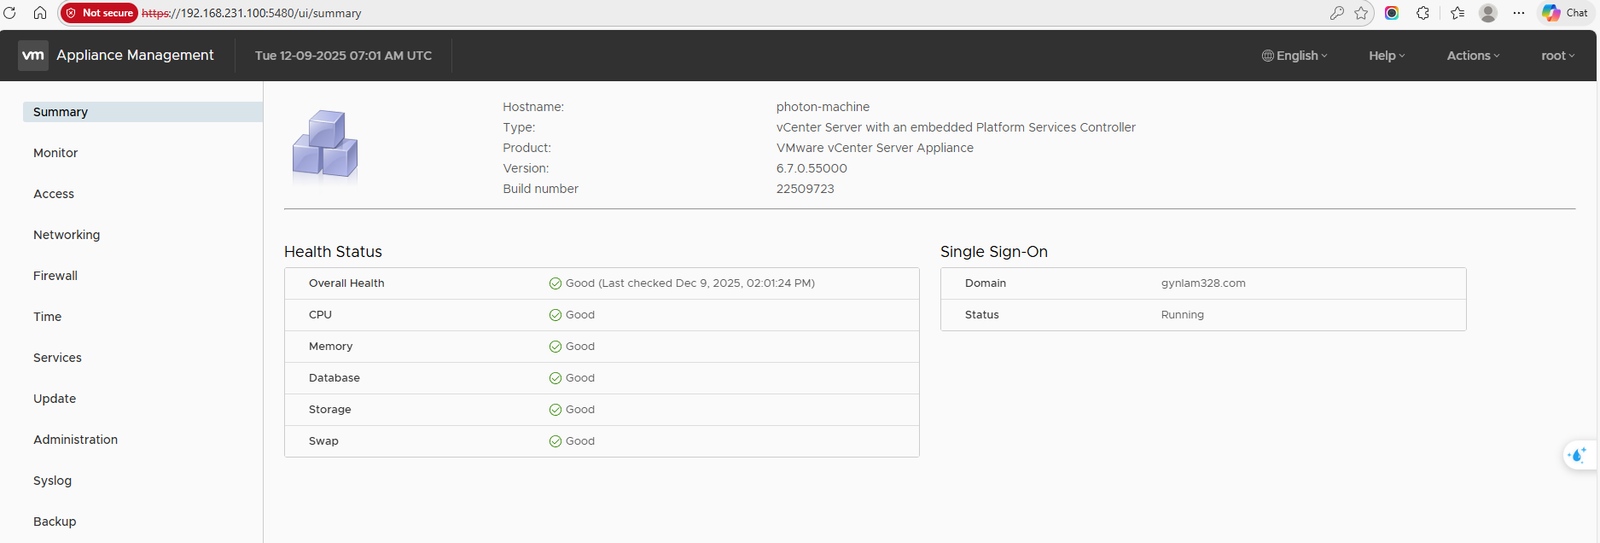Click the date and time display

(343, 56)
